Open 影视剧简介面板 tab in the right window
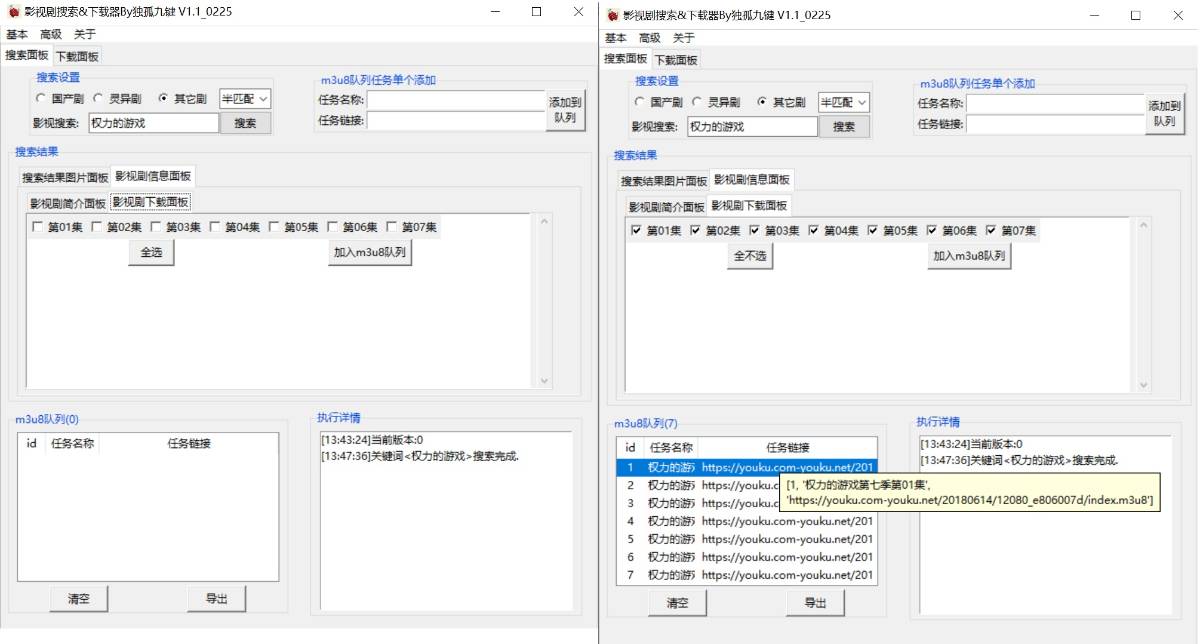Image resolution: width=1200 pixels, height=644 pixels. pyautogui.click(x=666, y=207)
